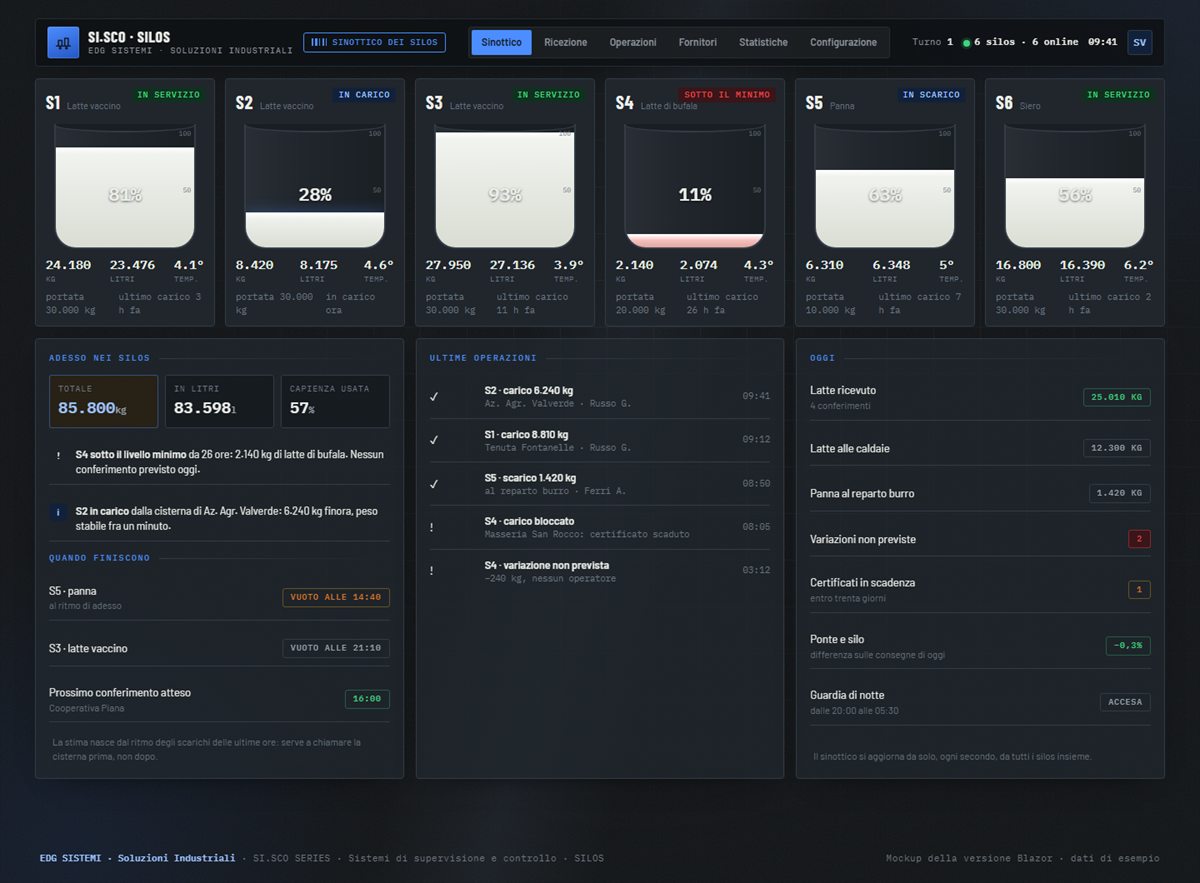Switch to the Statistiche tab

coord(763,42)
